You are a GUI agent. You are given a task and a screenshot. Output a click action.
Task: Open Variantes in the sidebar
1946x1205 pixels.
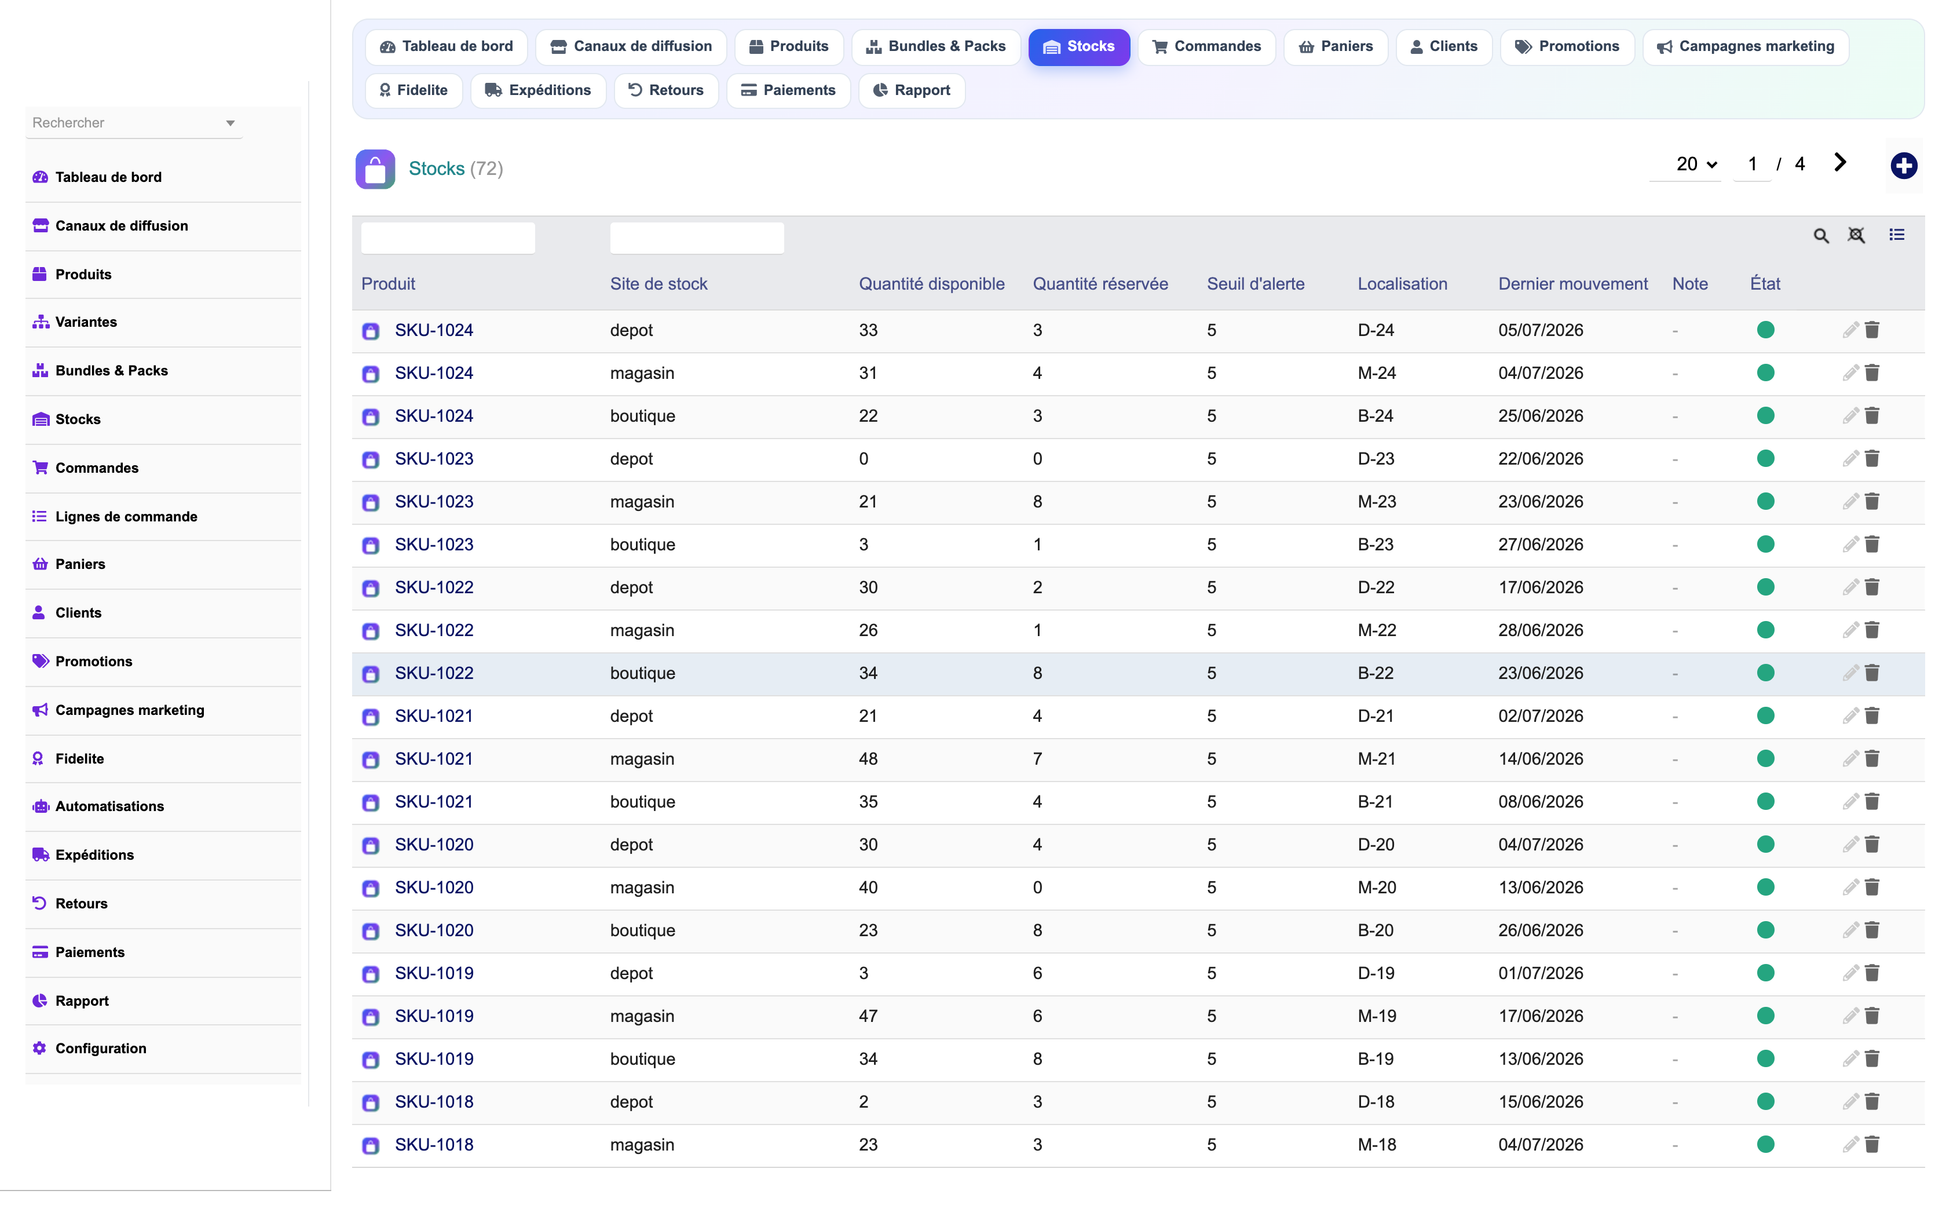pos(163,322)
